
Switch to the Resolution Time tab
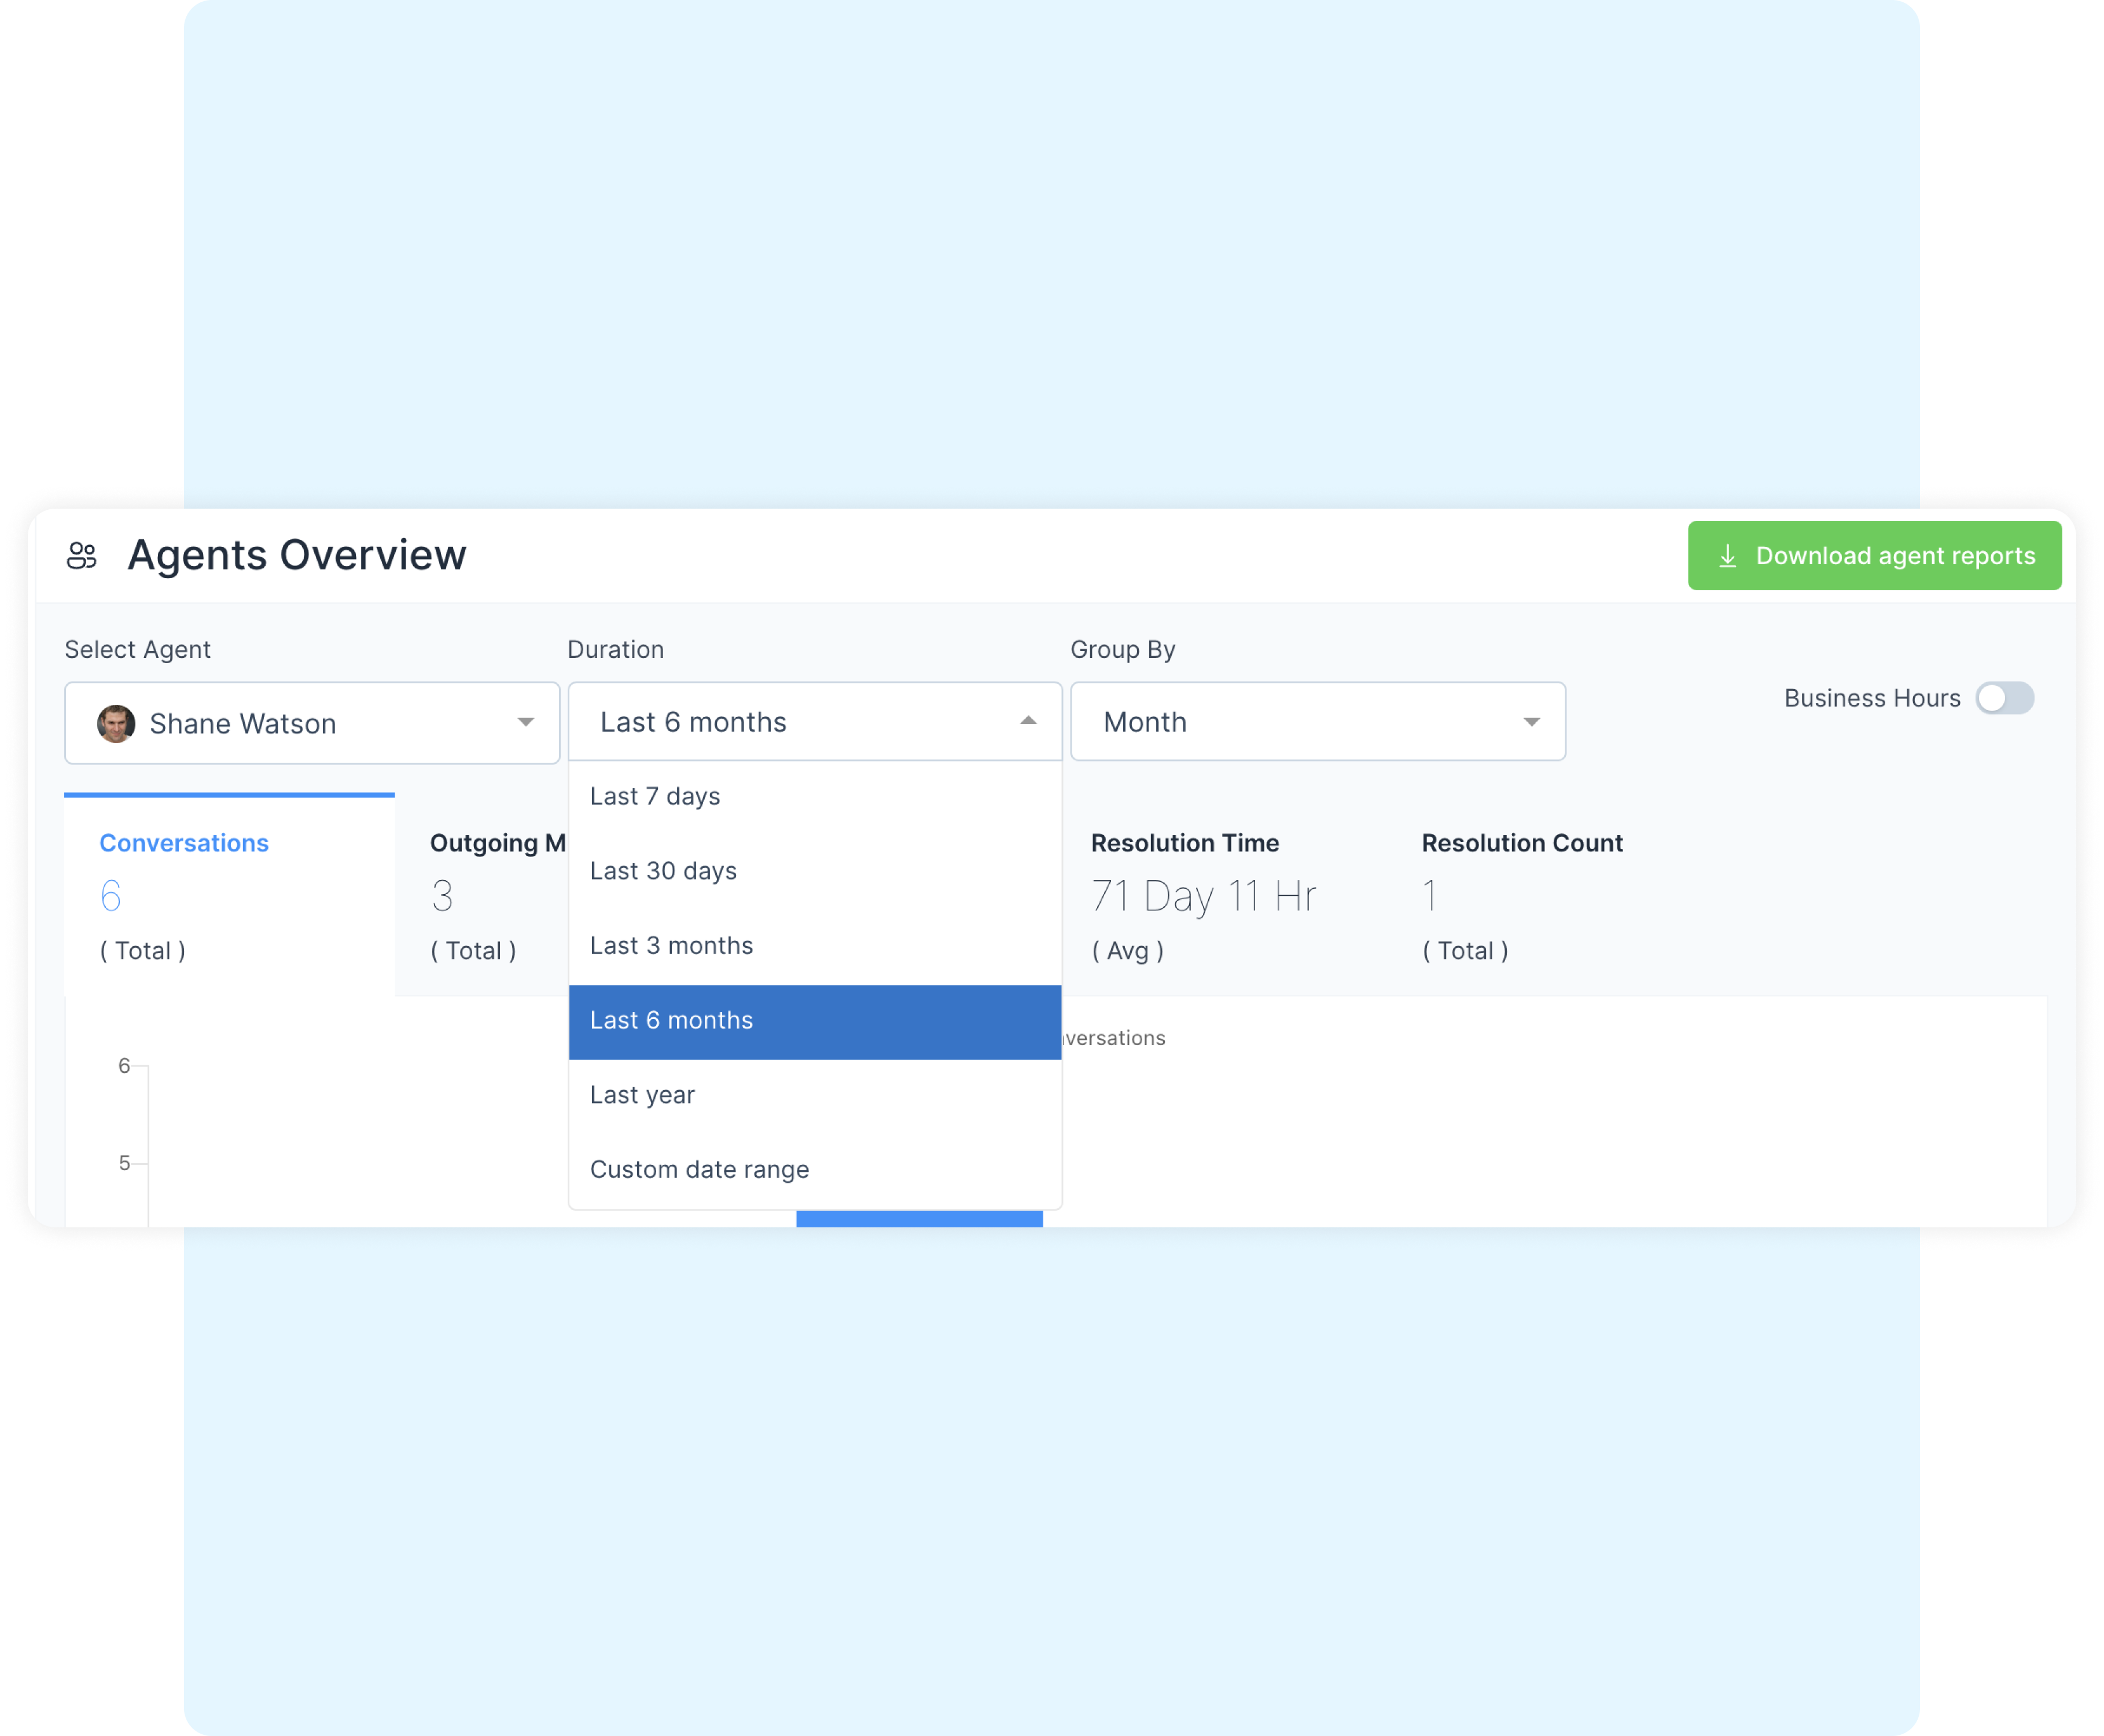1185,843
